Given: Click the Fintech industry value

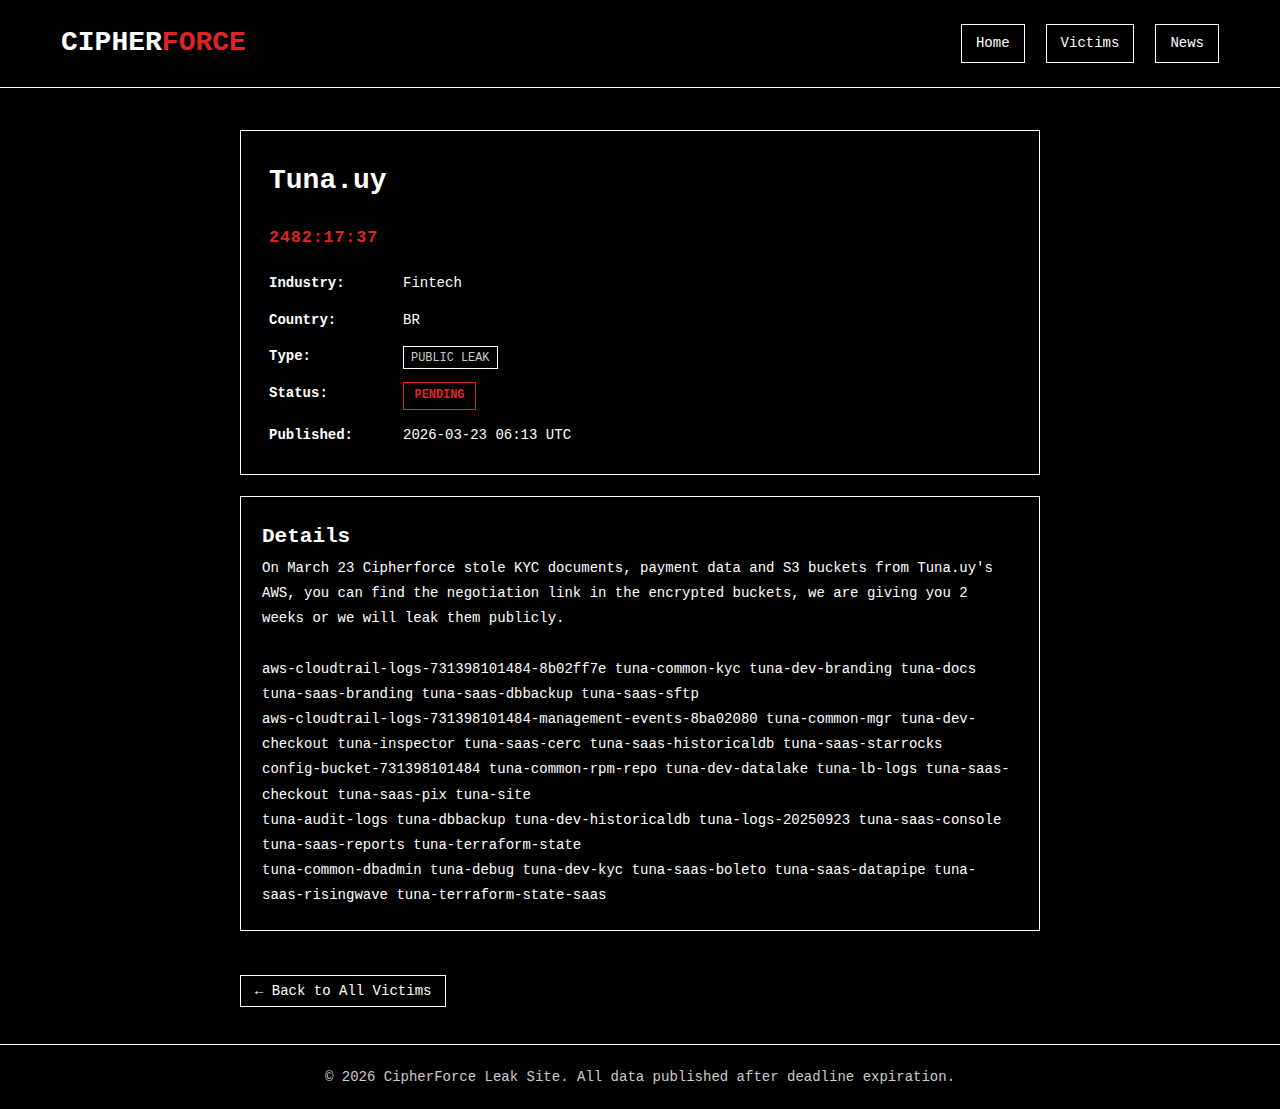Looking at the screenshot, I should coord(432,283).
